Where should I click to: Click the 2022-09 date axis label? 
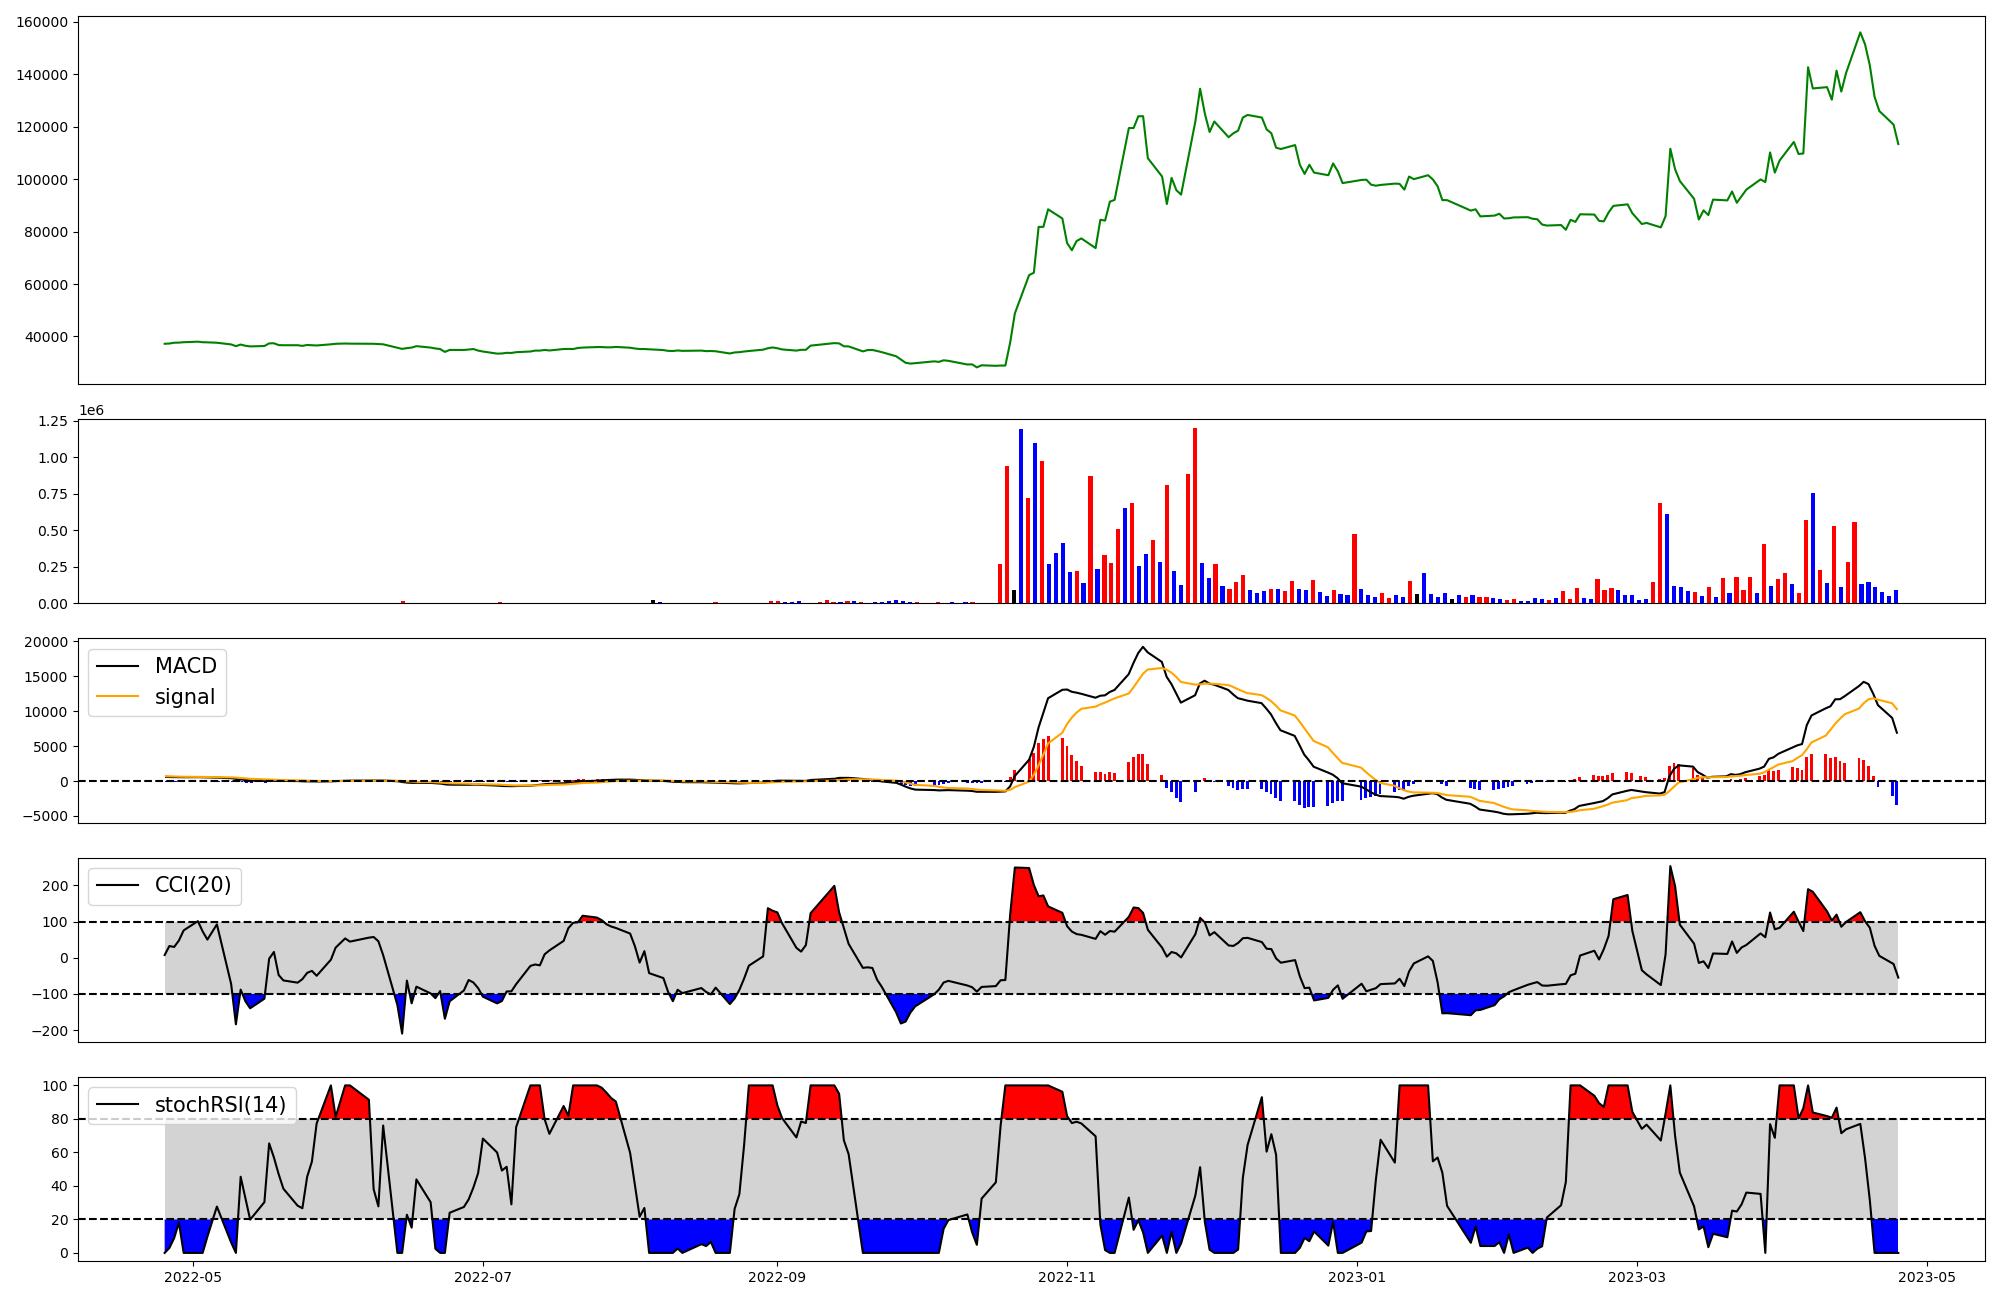pyautogui.click(x=777, y=1277)
